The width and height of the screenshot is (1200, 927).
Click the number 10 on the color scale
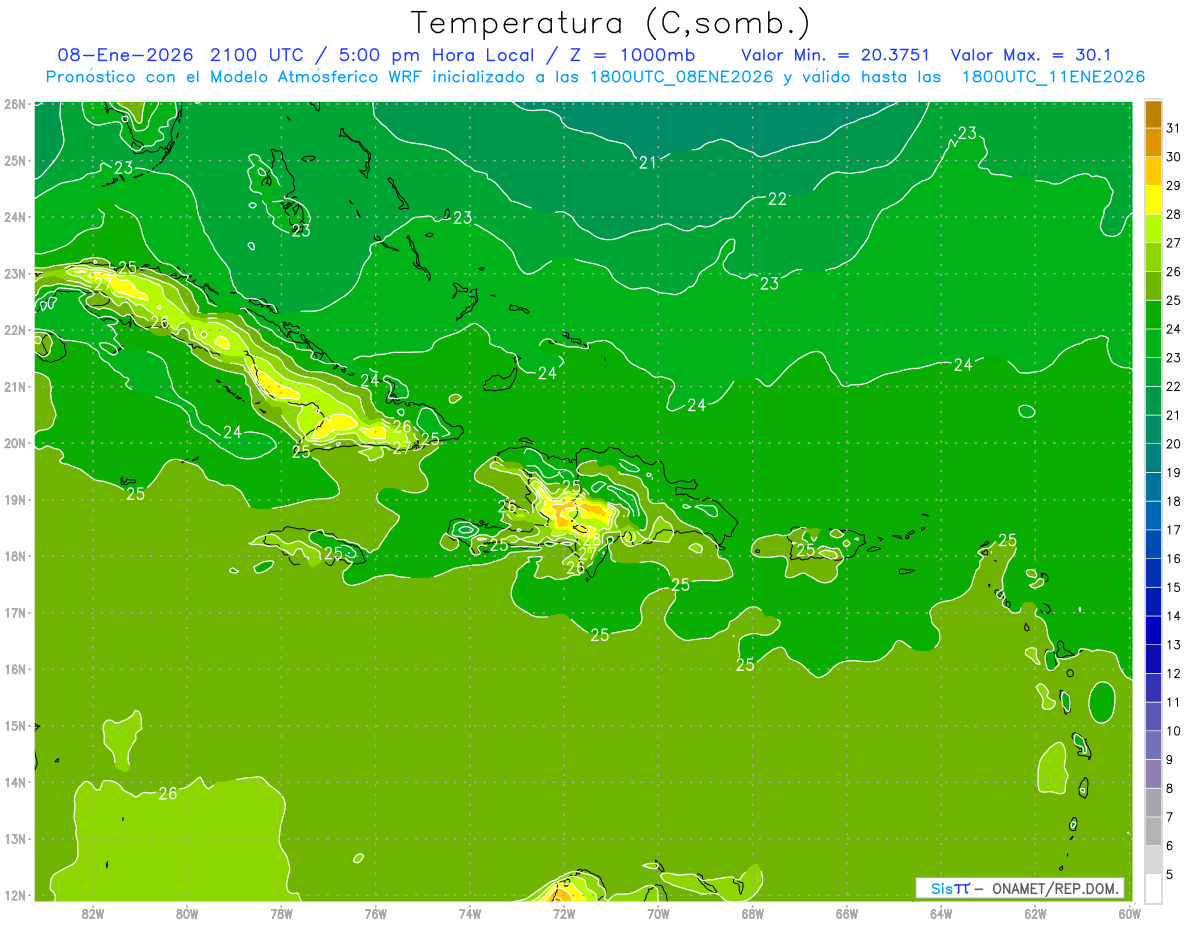pos(1173,731)
